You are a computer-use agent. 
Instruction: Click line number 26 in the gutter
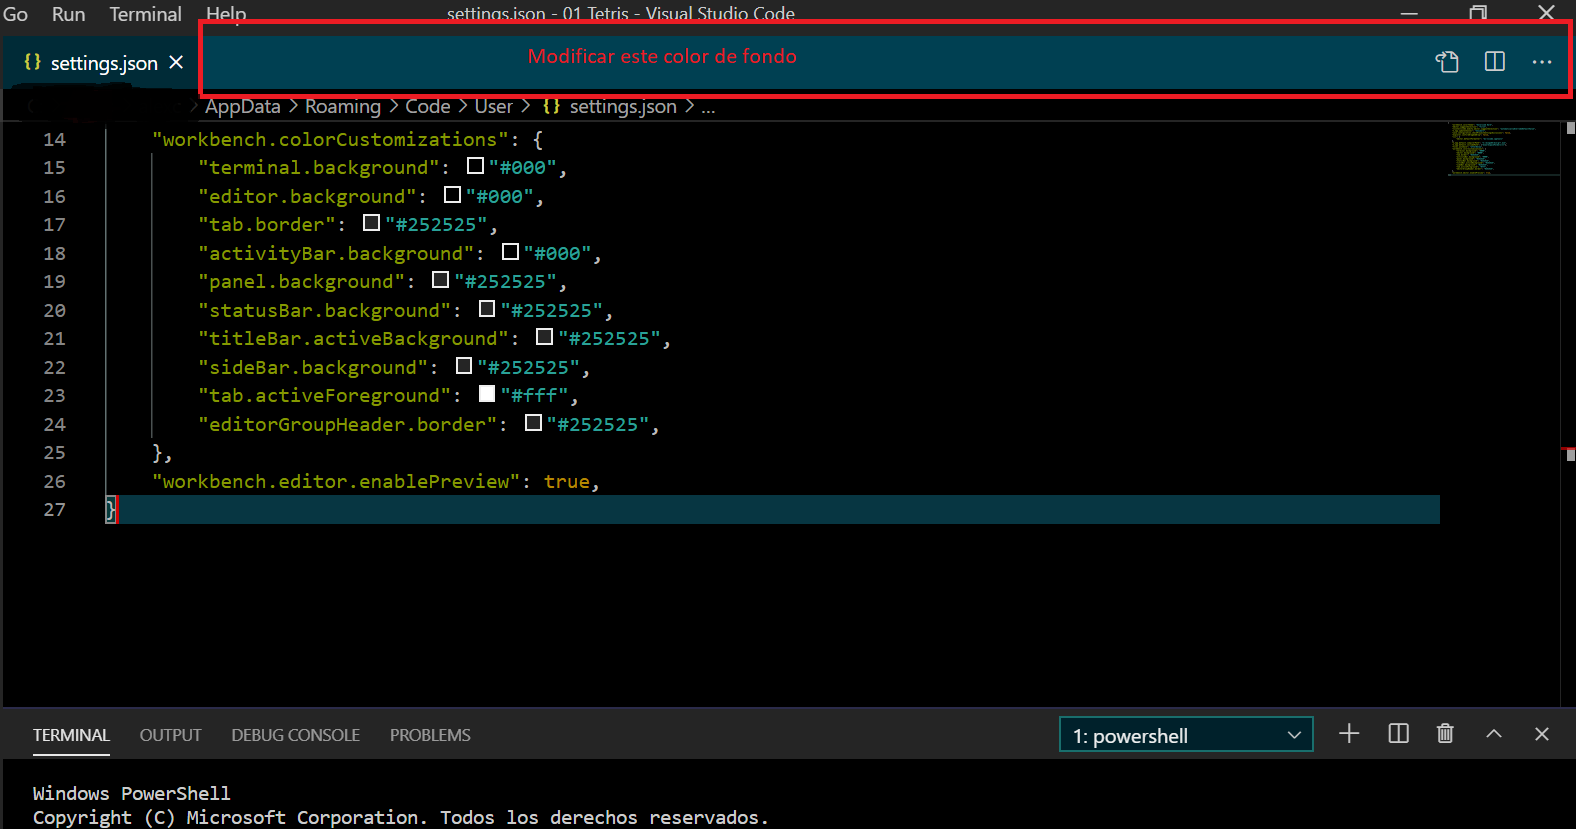(54, 482)
